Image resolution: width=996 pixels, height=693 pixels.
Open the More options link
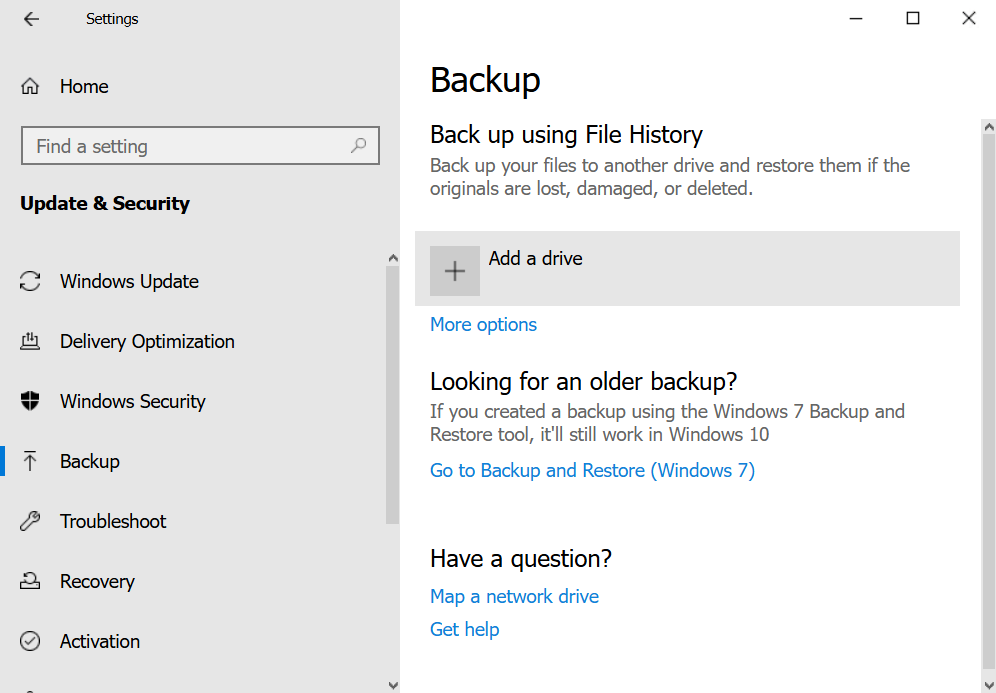(483, 325)
